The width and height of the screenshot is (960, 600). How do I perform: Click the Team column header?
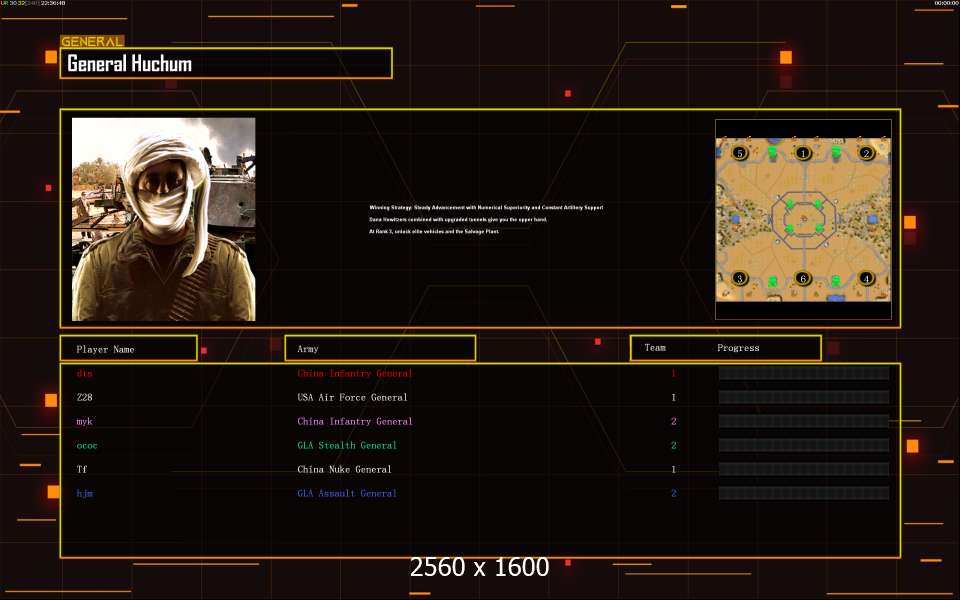point(655,348)
